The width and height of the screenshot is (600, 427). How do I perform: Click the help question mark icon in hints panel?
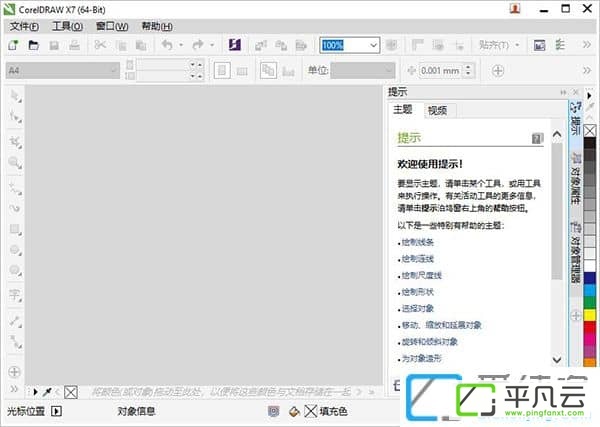click(x=538, y=138)
